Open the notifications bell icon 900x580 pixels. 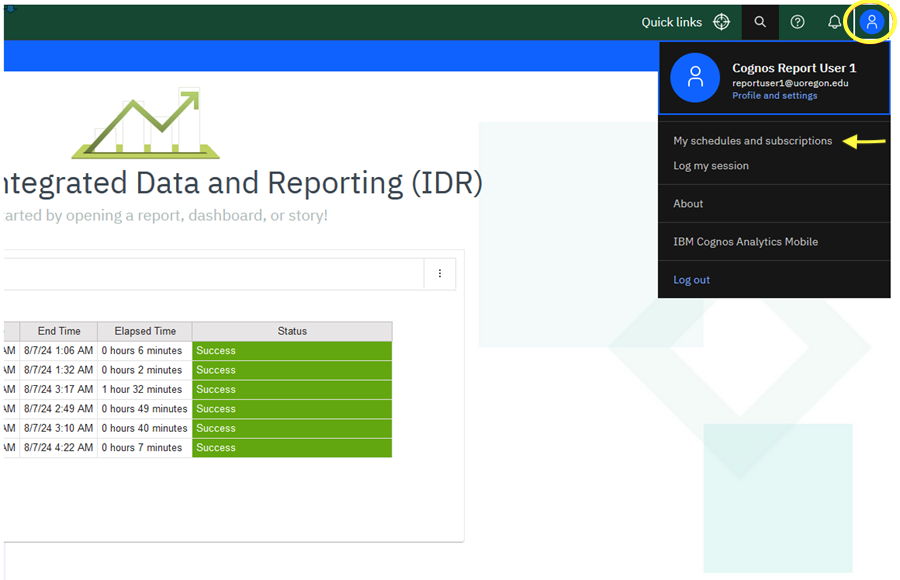pyautogui.click(x=835, y=22)
